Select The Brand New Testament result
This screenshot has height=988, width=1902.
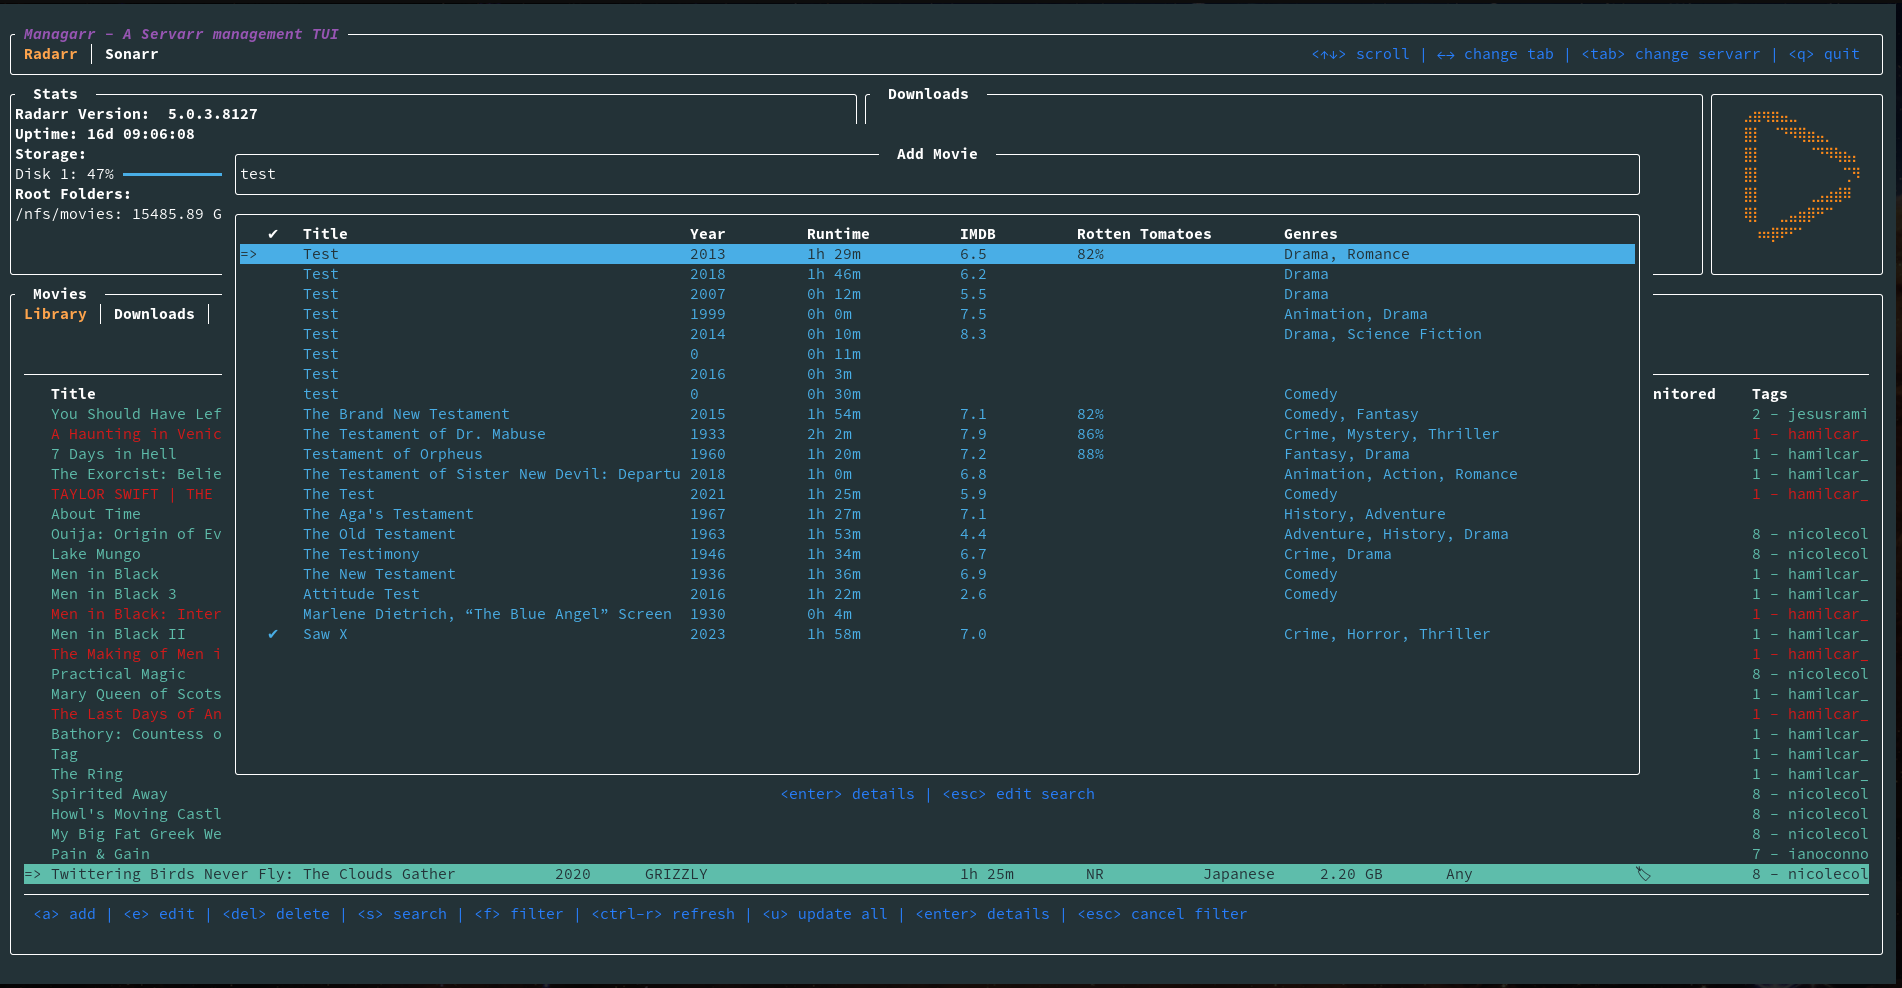[x=406, y=414]
